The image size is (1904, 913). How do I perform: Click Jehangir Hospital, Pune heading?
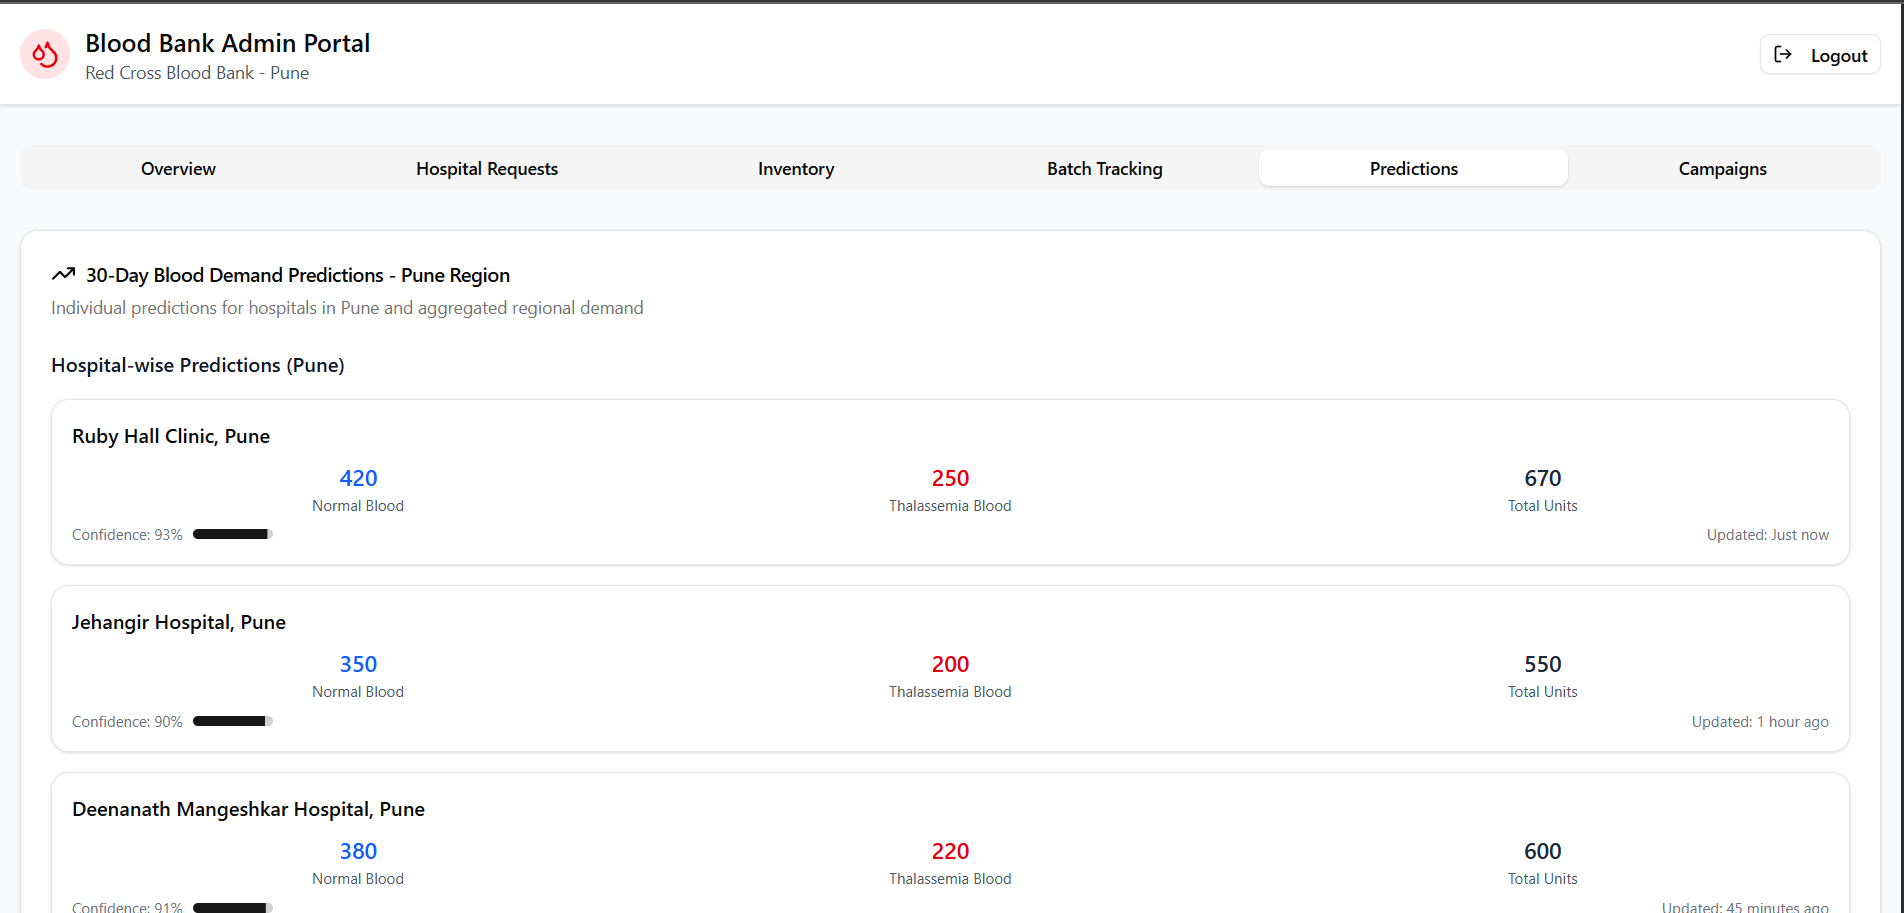click(179, 622)
